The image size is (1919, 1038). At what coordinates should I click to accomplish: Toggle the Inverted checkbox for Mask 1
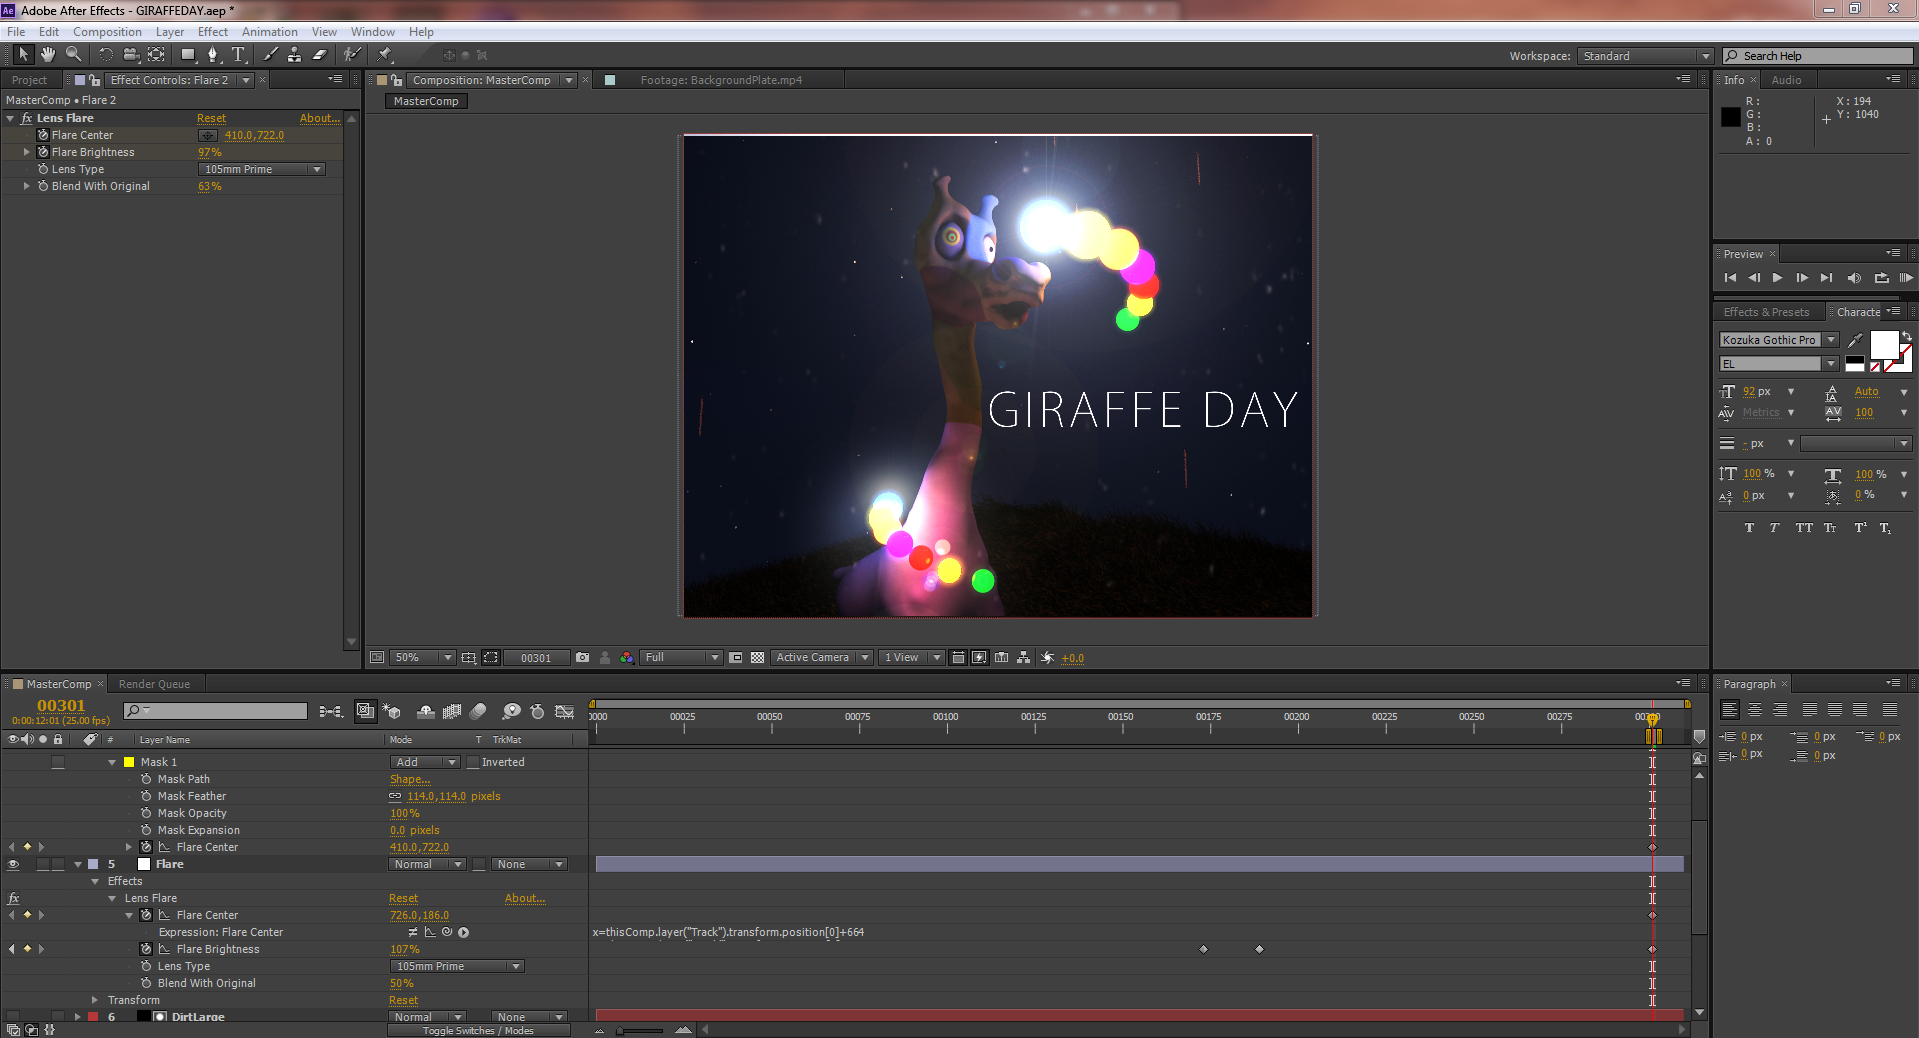click(474, 762)
